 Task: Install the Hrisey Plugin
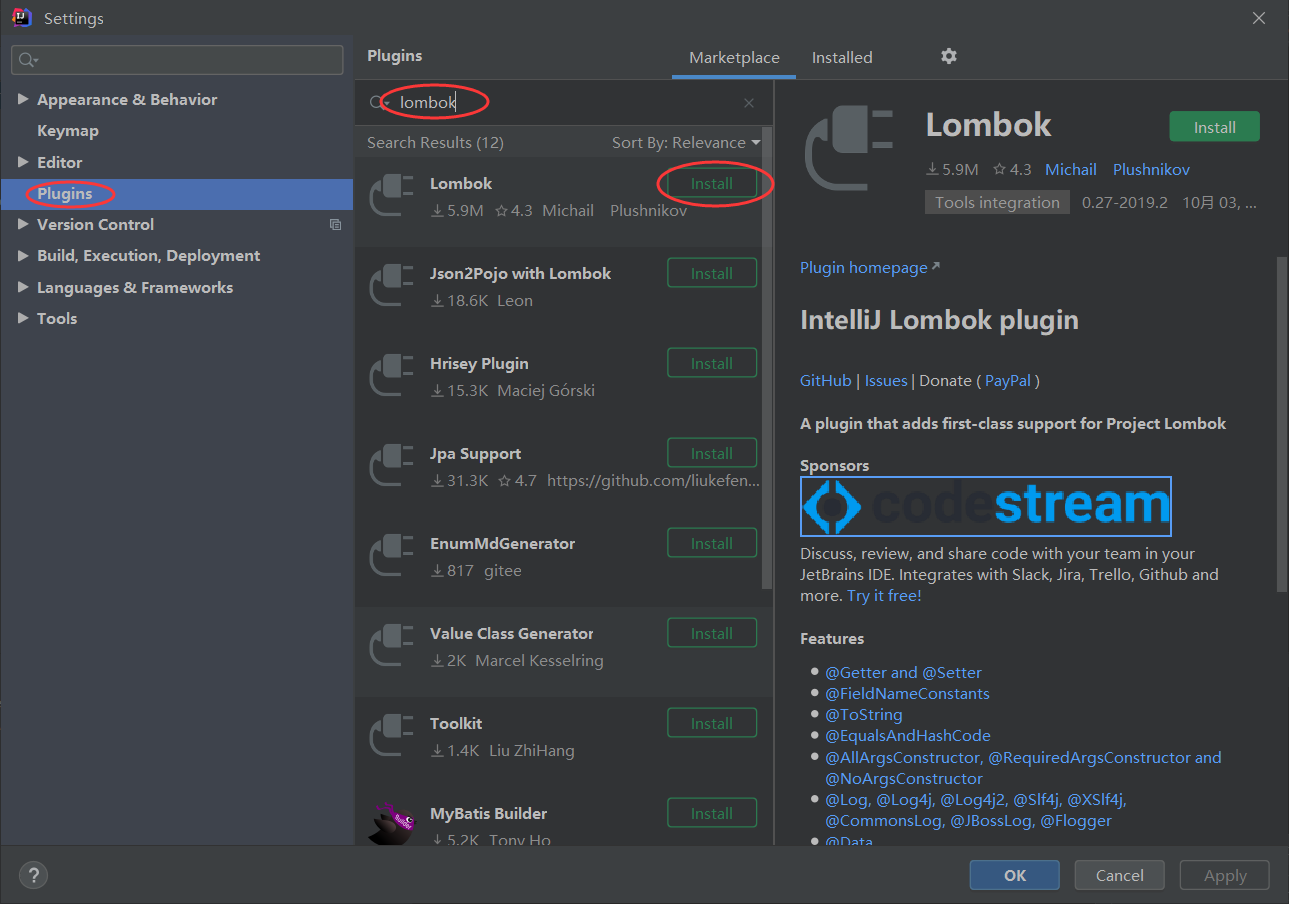pos(712,364)
